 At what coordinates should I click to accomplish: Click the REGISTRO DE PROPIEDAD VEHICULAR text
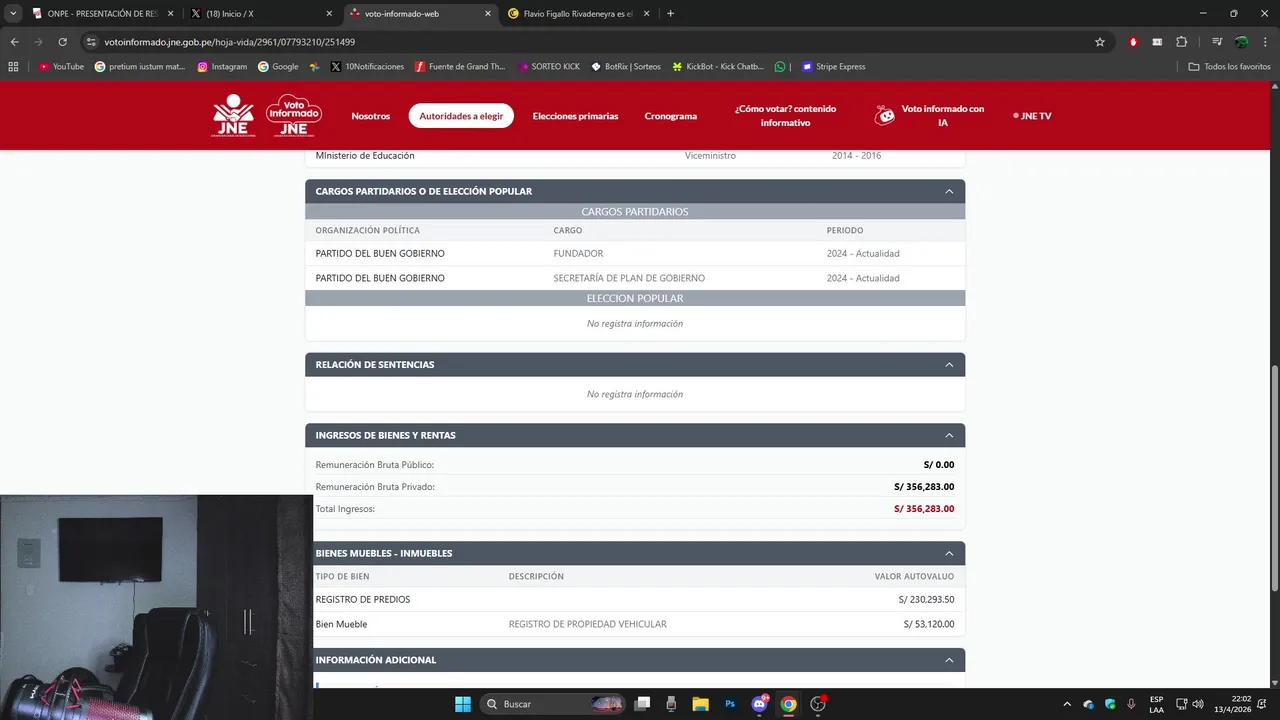pyautogui.click(x=587, y=624)
